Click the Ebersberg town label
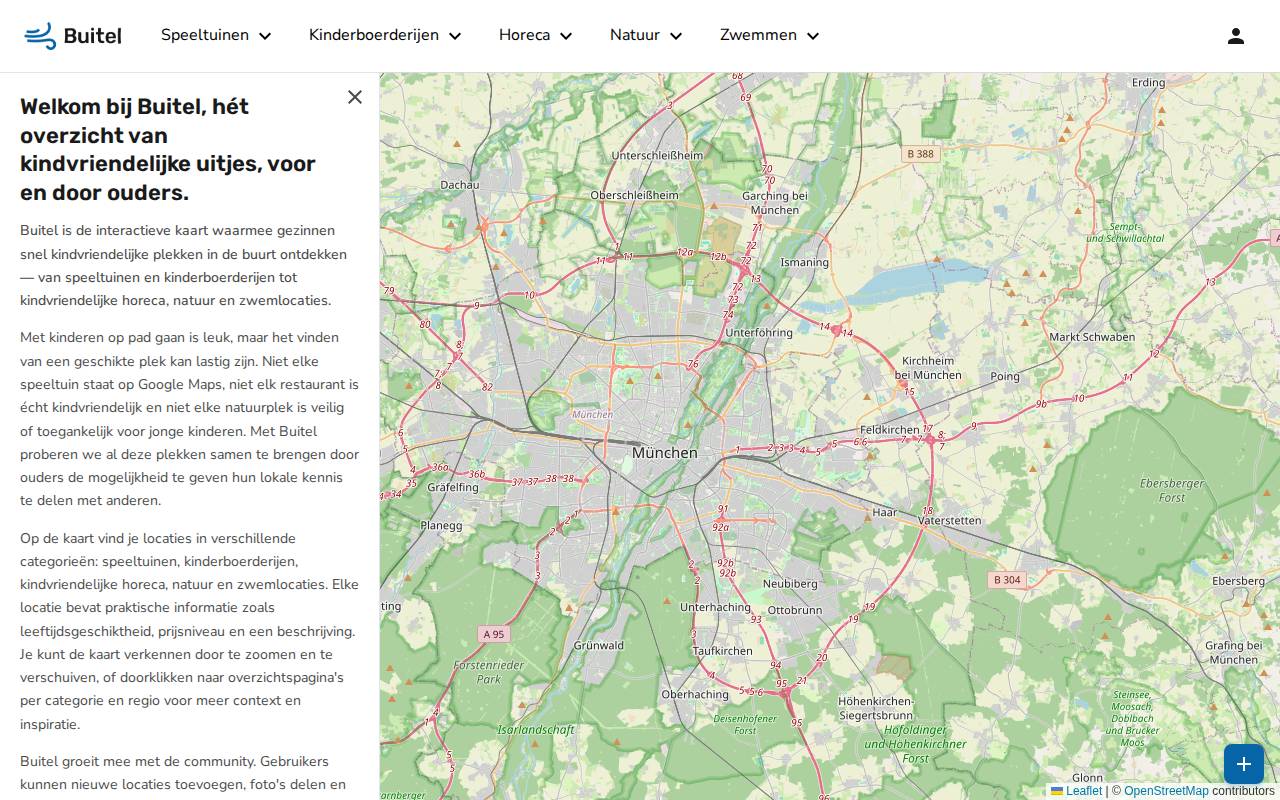The image size is (1280, 800). point(1238,581)
